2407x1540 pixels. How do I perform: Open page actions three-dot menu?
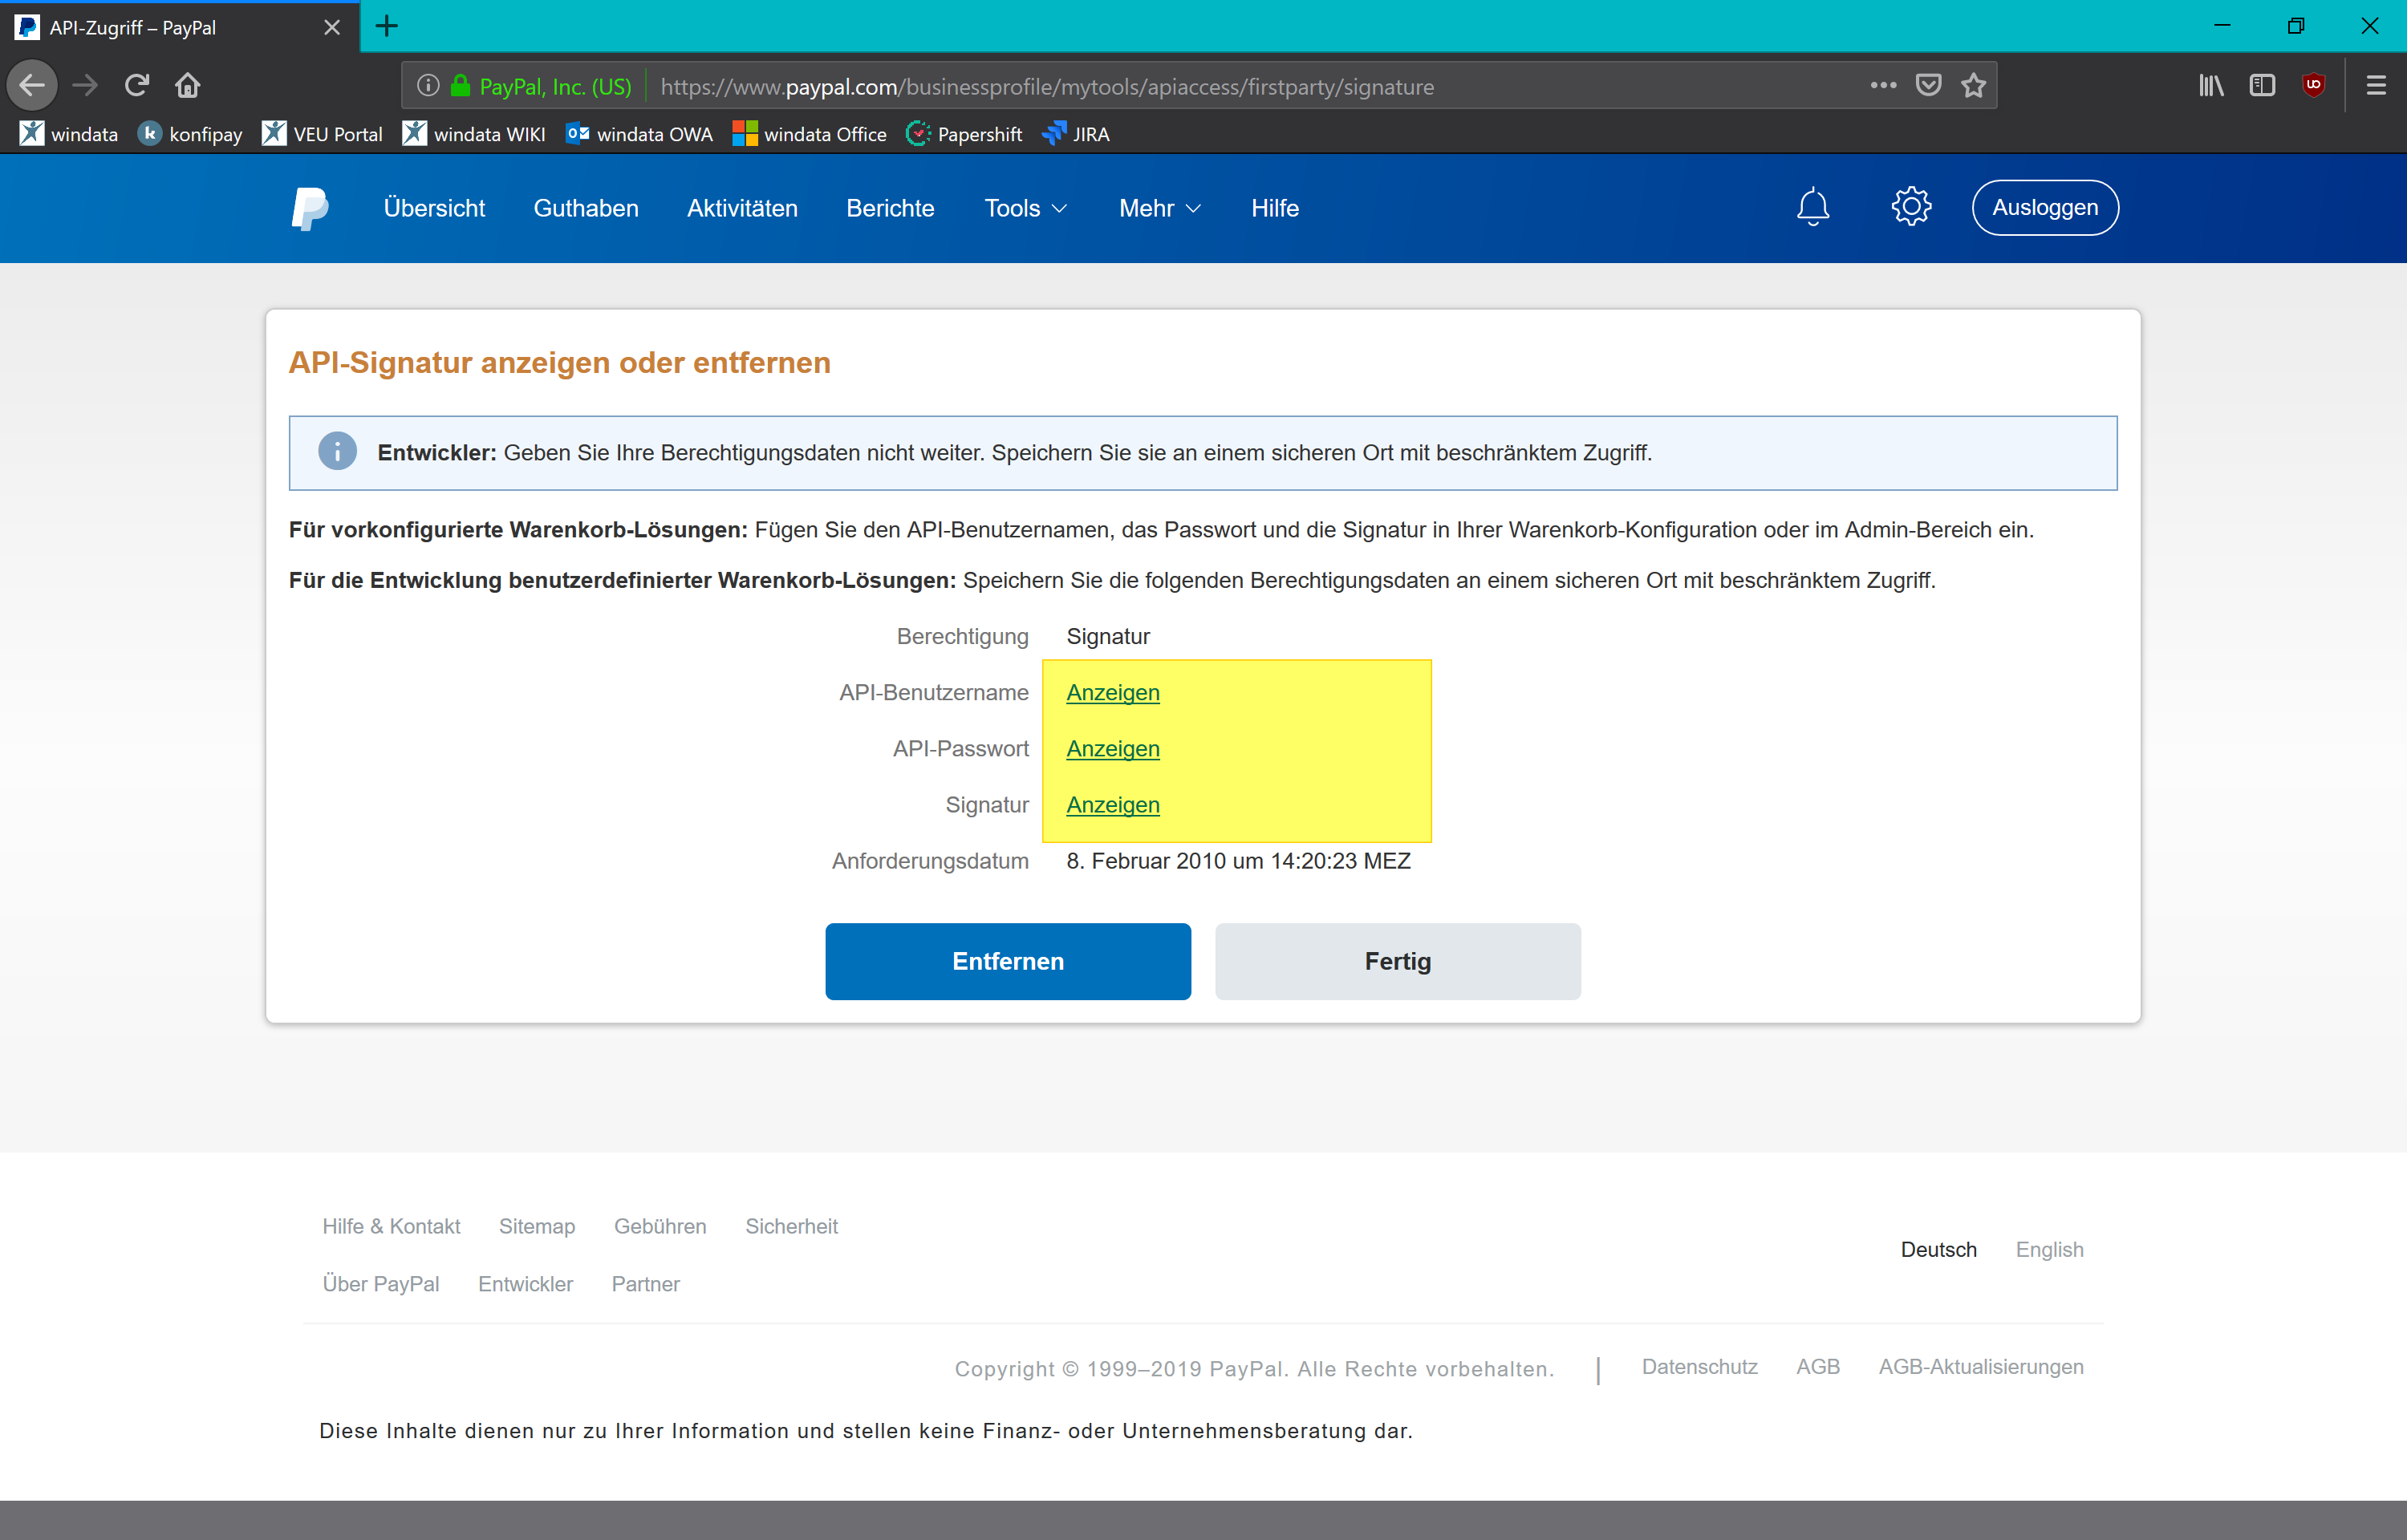(1883, 86)
